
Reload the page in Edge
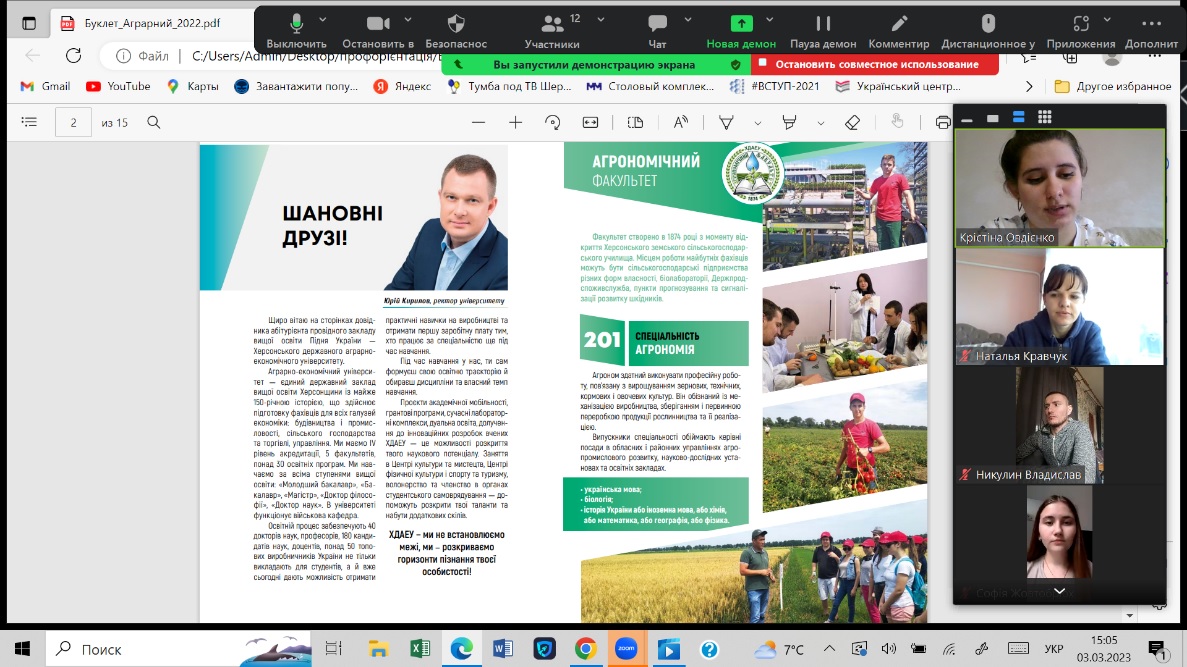tap(73, 55)
